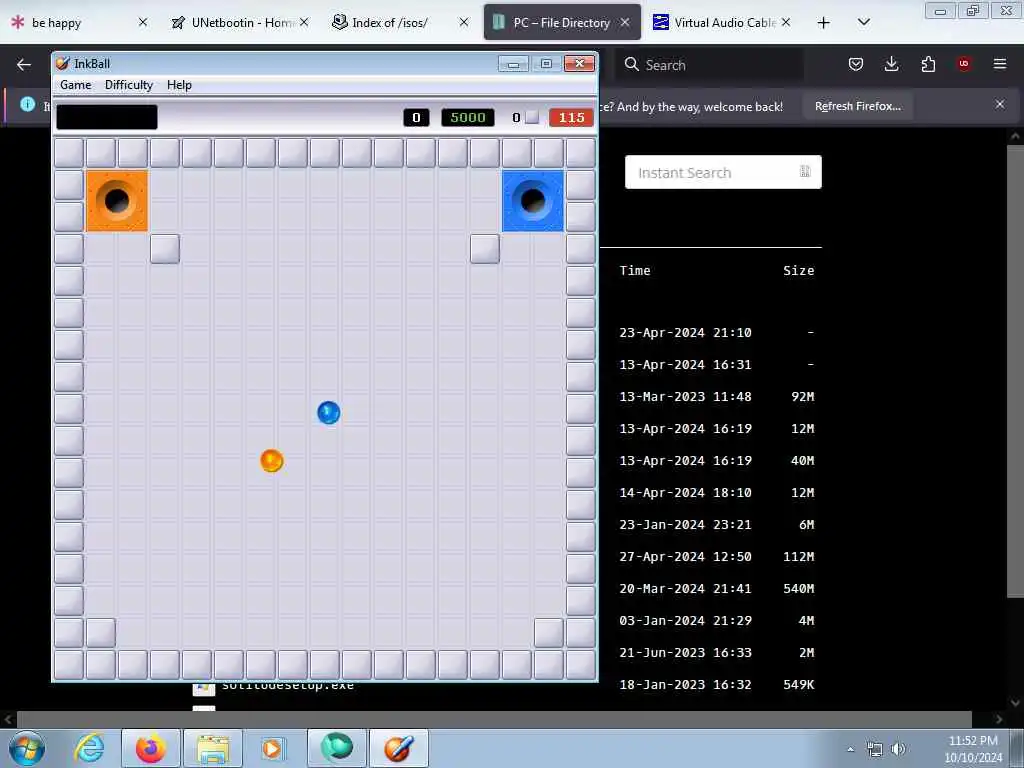1024x768 pixels.
Task: Click the page horizontal scrollbar
Action: (494, 719)
